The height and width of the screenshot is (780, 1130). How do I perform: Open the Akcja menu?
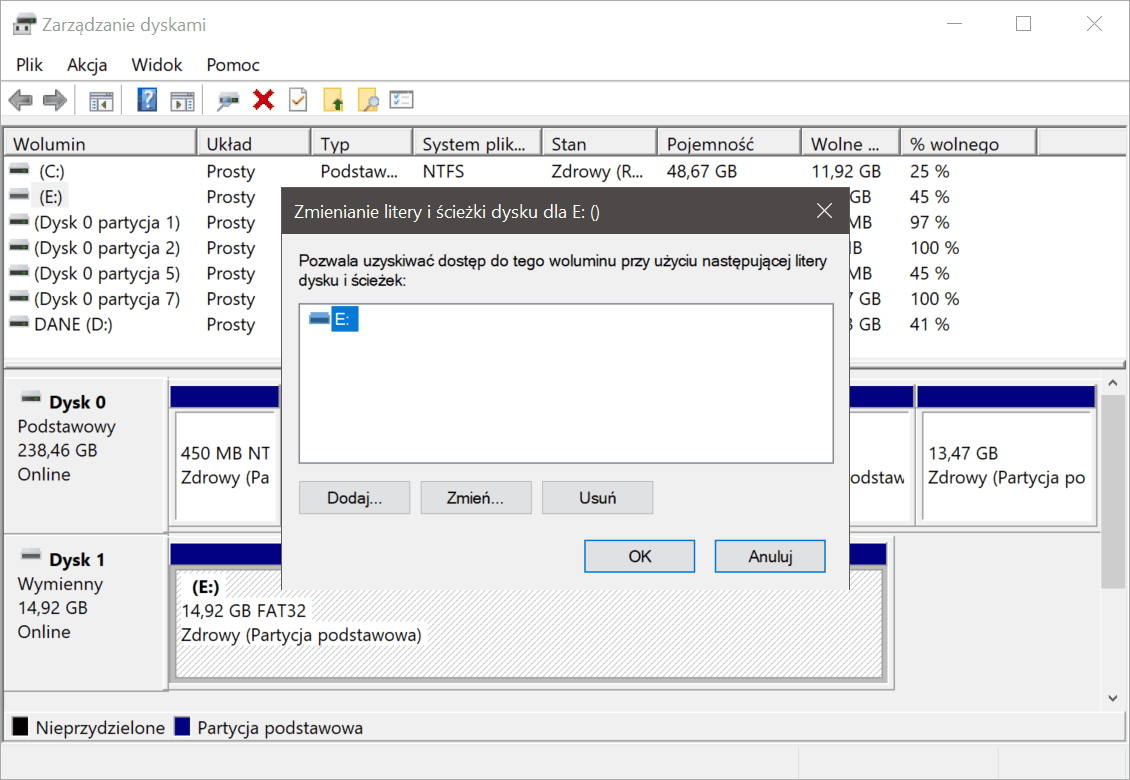click(87, 65)
